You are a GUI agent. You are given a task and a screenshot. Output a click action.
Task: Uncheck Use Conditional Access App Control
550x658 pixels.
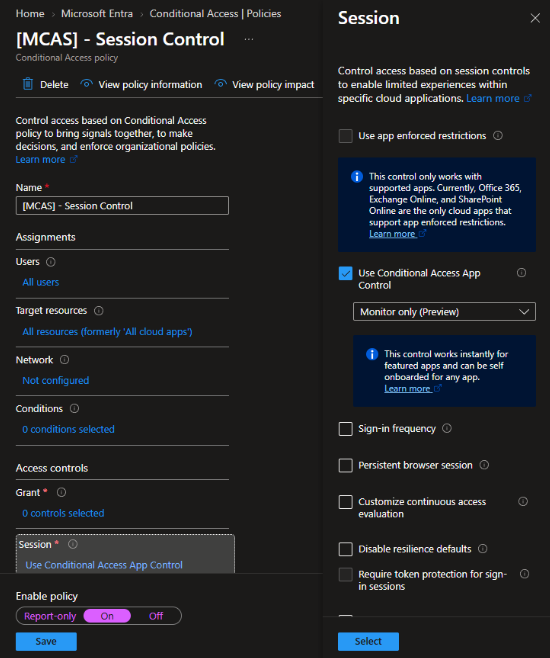point(346,274)
